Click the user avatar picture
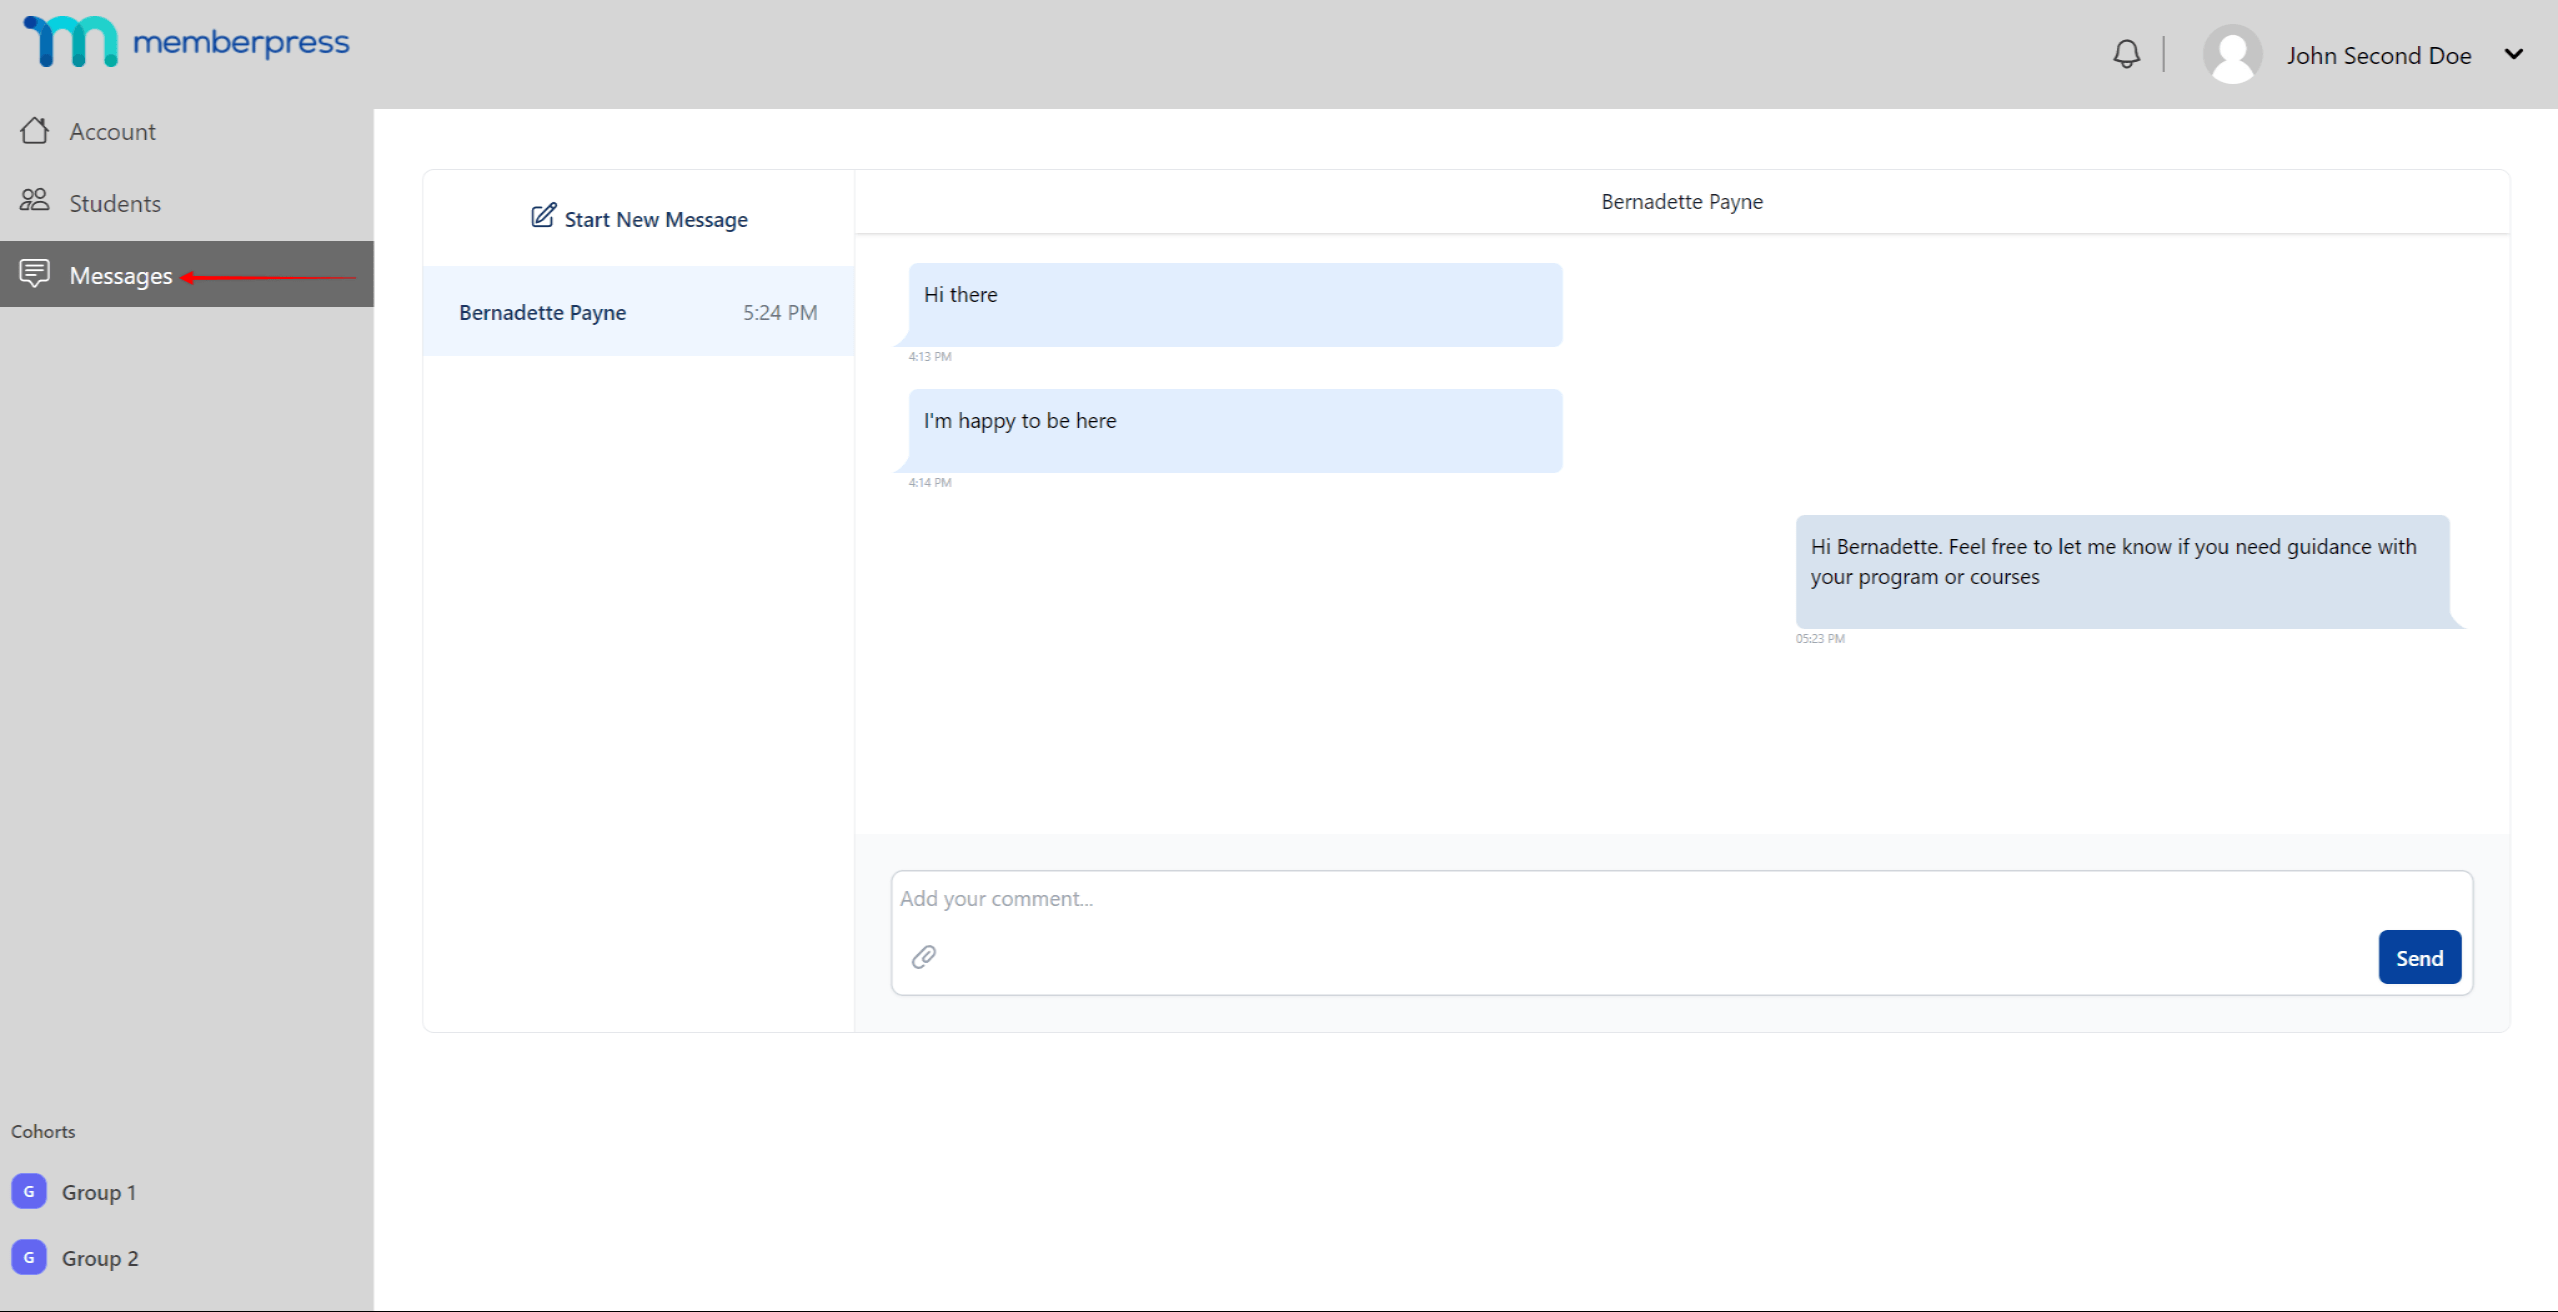 pos(2232,55)
